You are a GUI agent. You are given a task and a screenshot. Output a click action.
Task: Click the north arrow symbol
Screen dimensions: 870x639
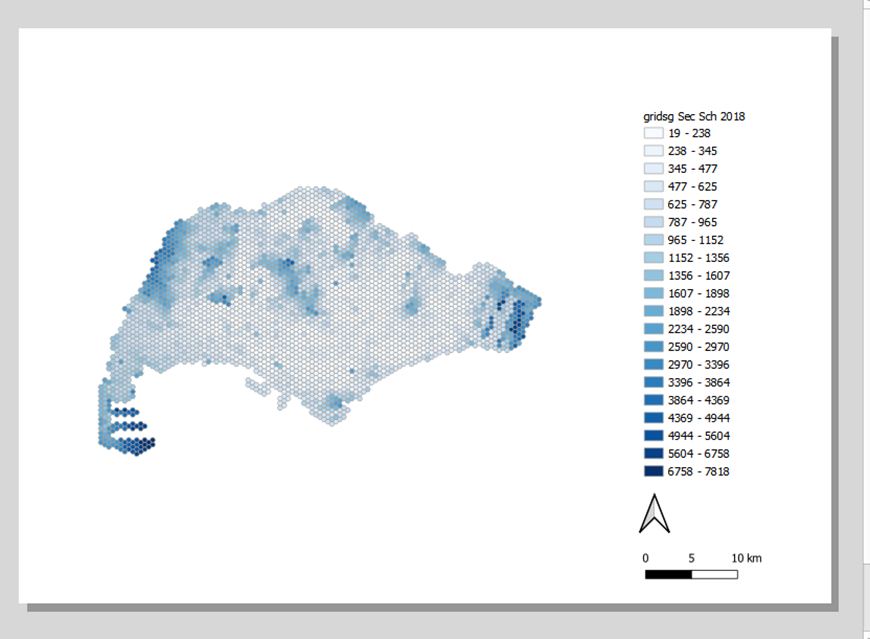[654, 514]
